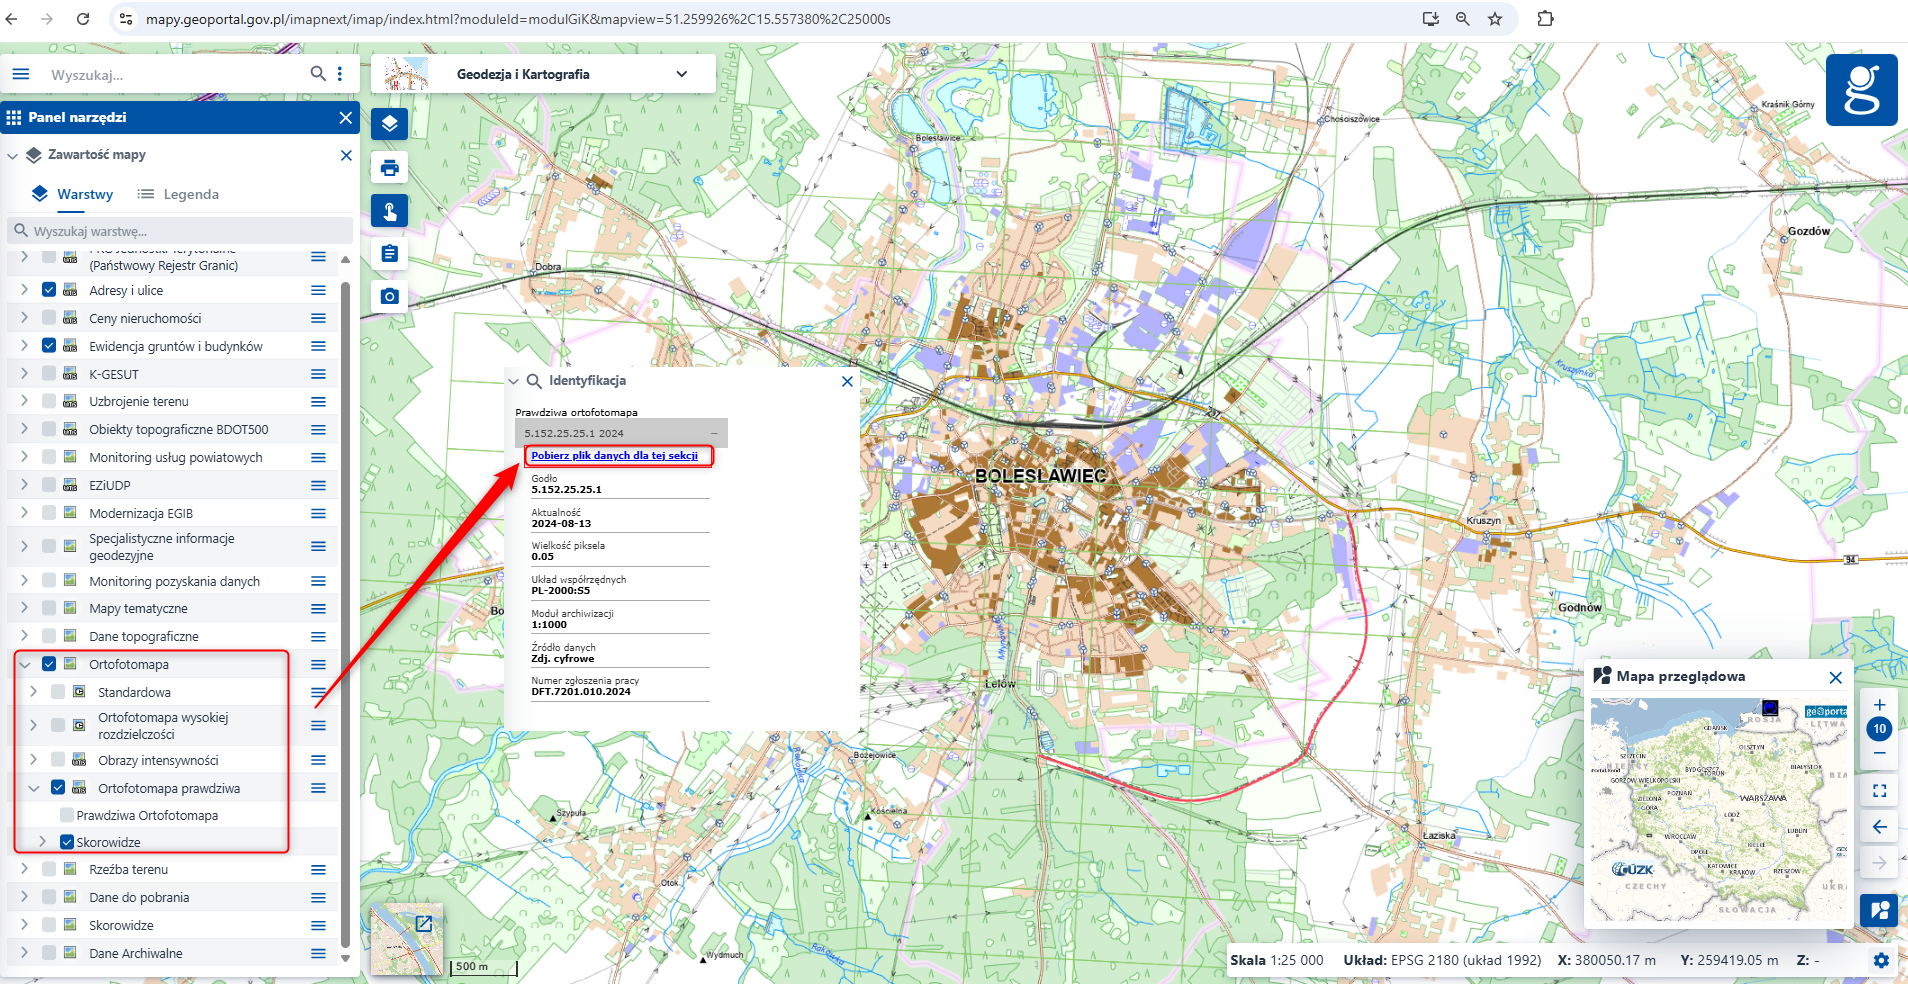Click the fullscreen extent icon
This screenshot has width=1908, height=984.
pos(1879,790)
